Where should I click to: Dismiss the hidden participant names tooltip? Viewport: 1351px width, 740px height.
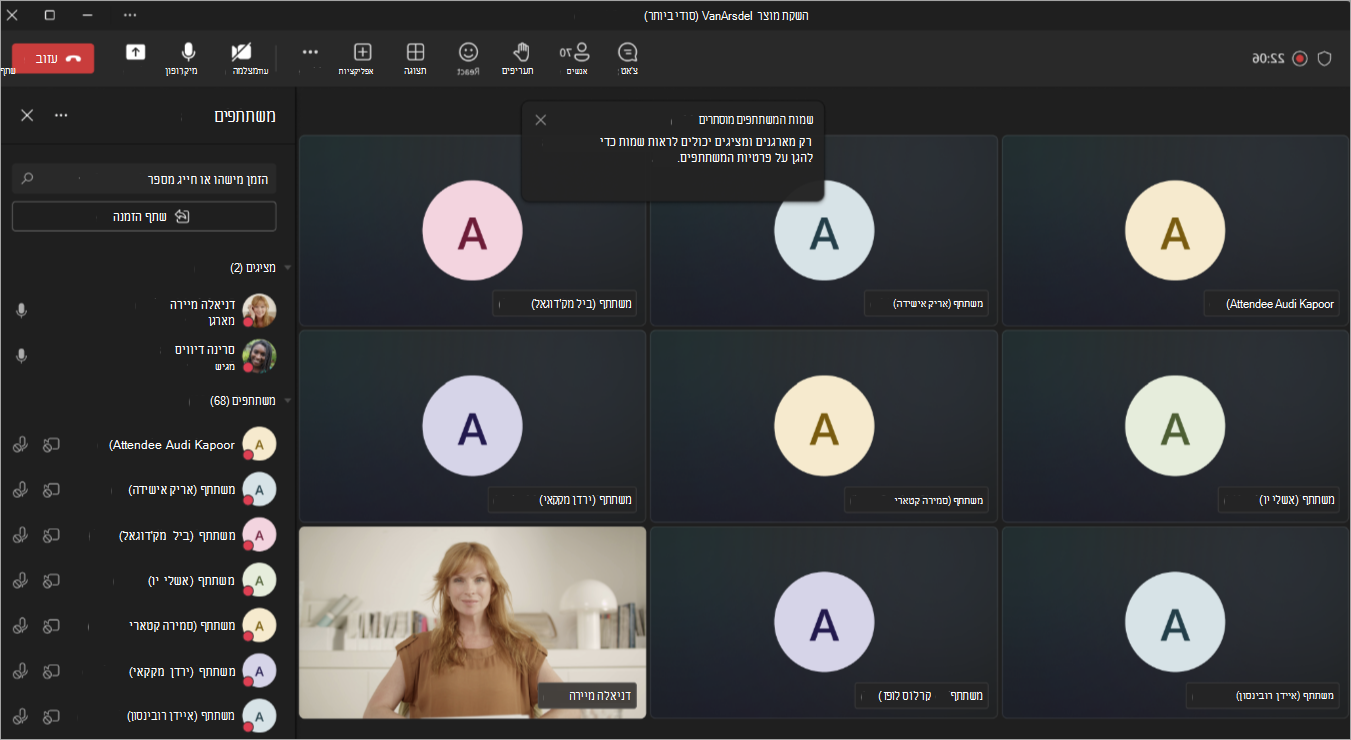(541, 120)
